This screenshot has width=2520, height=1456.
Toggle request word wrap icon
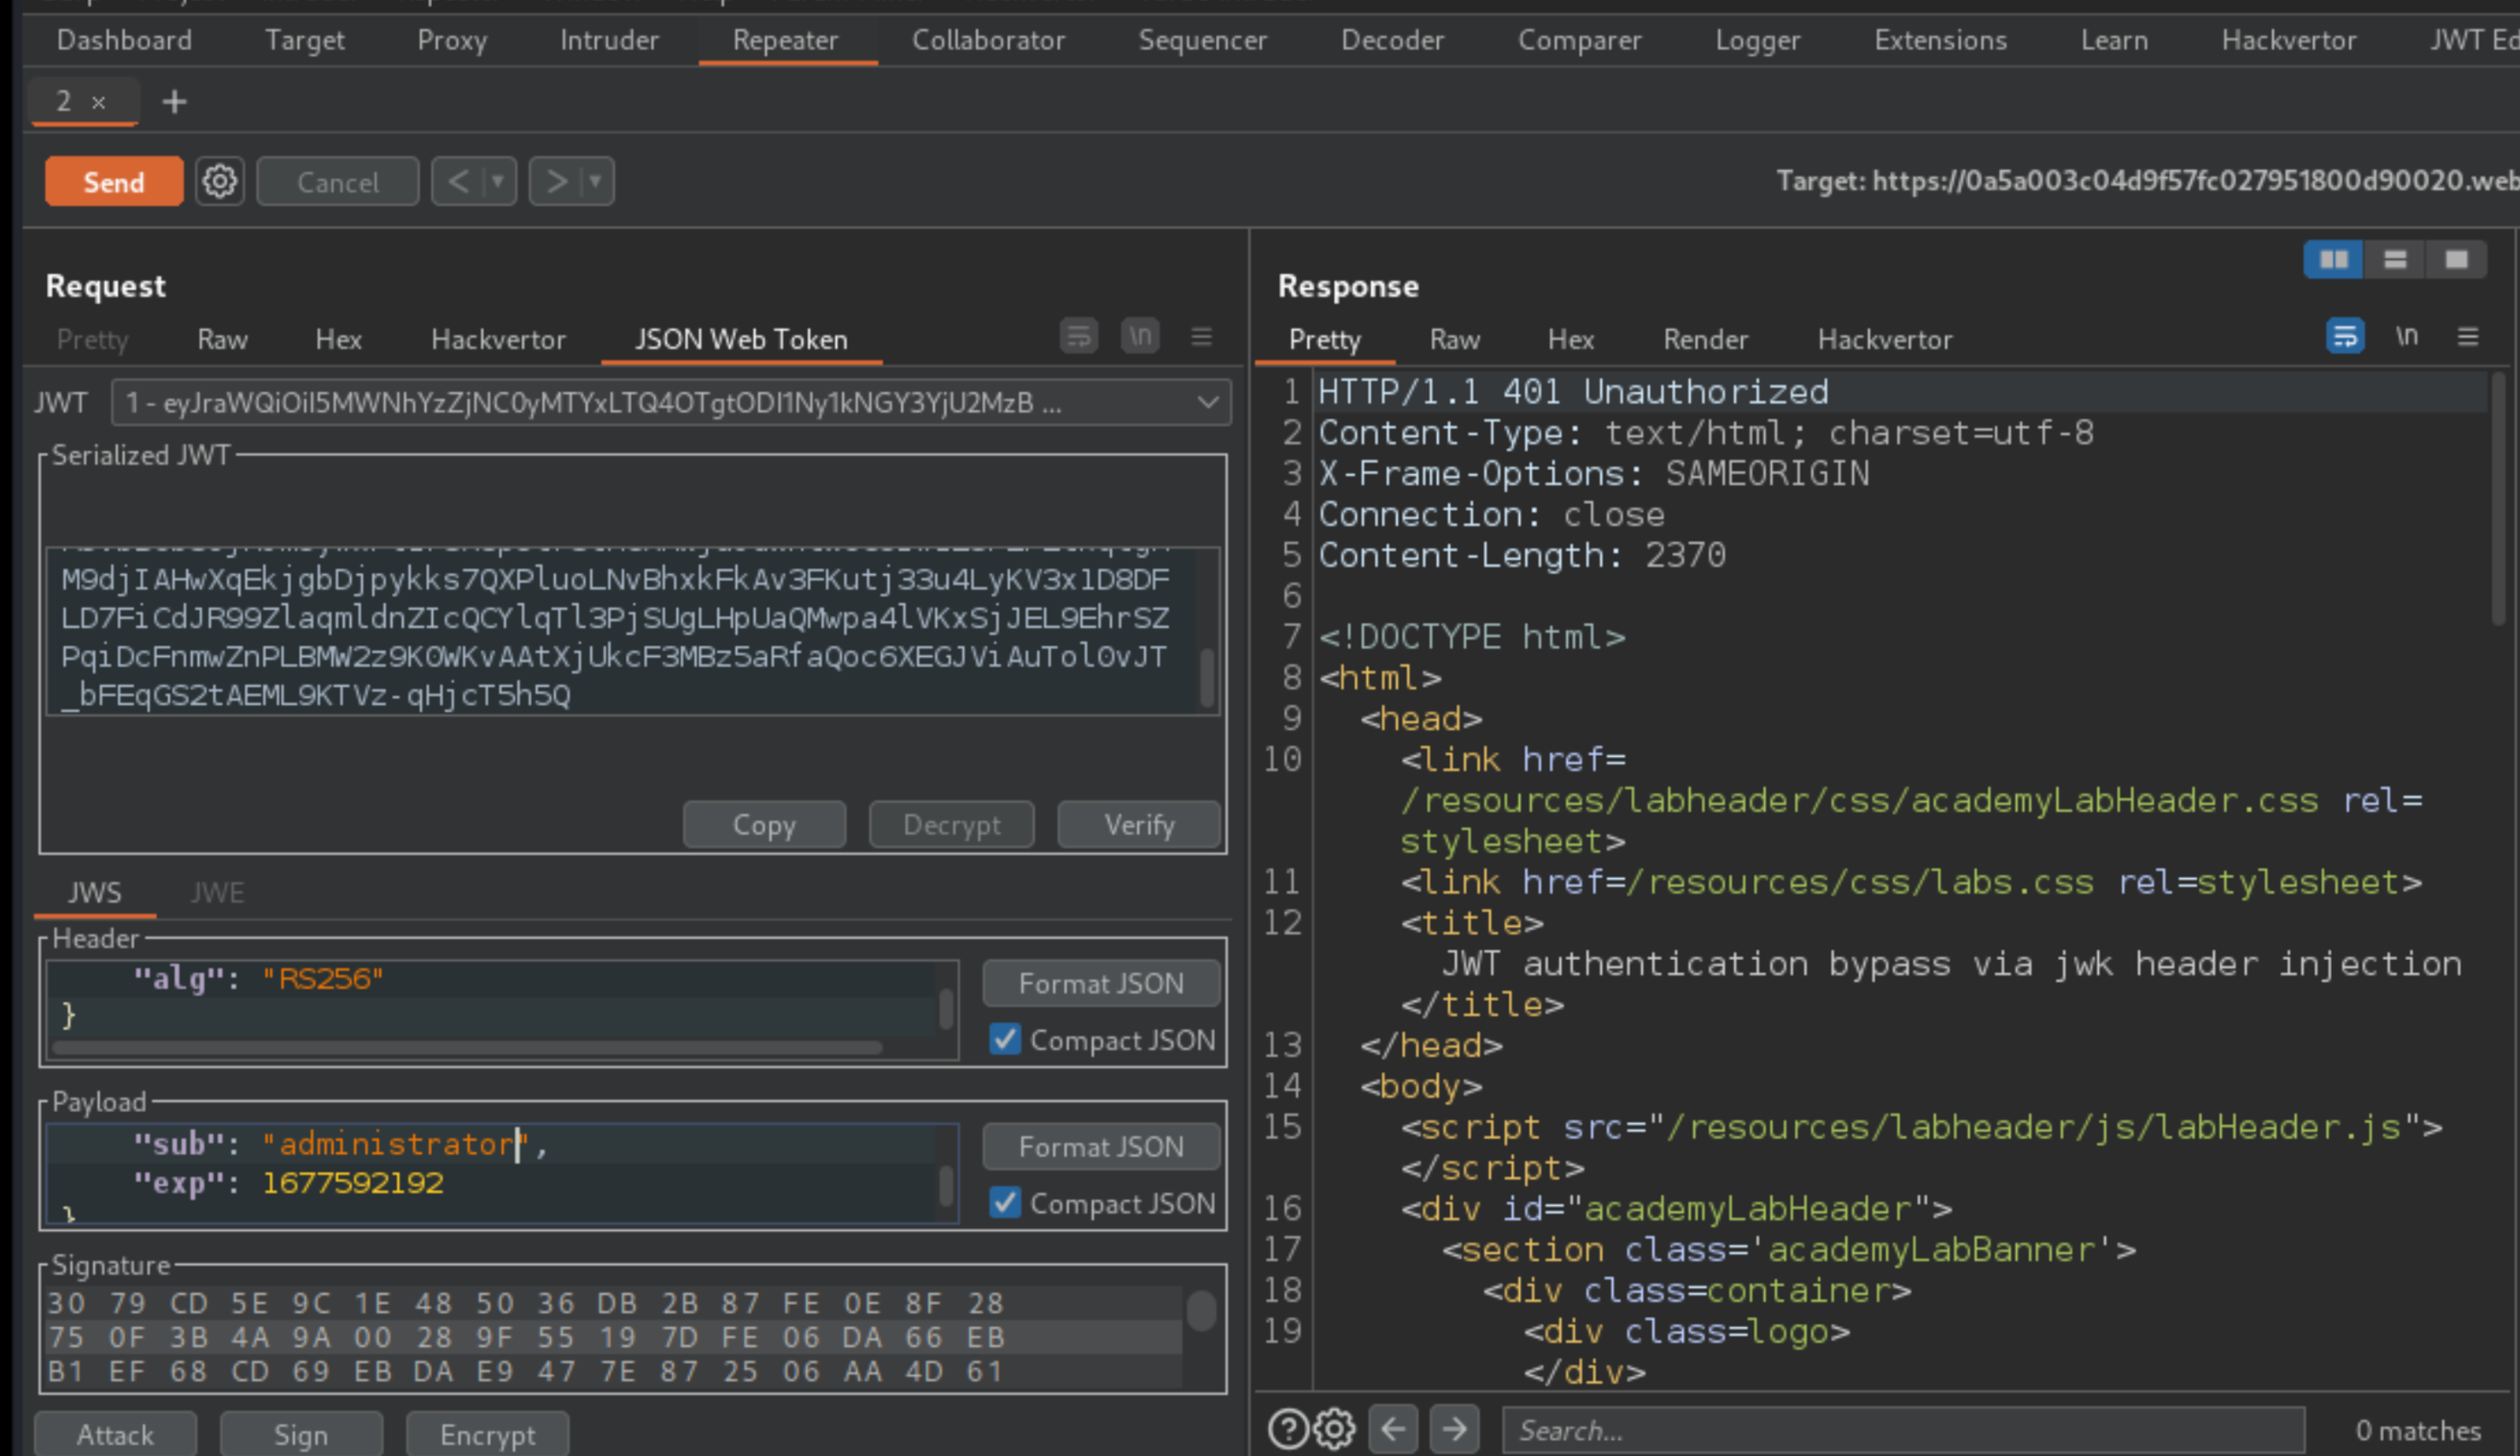[1079, 337]
